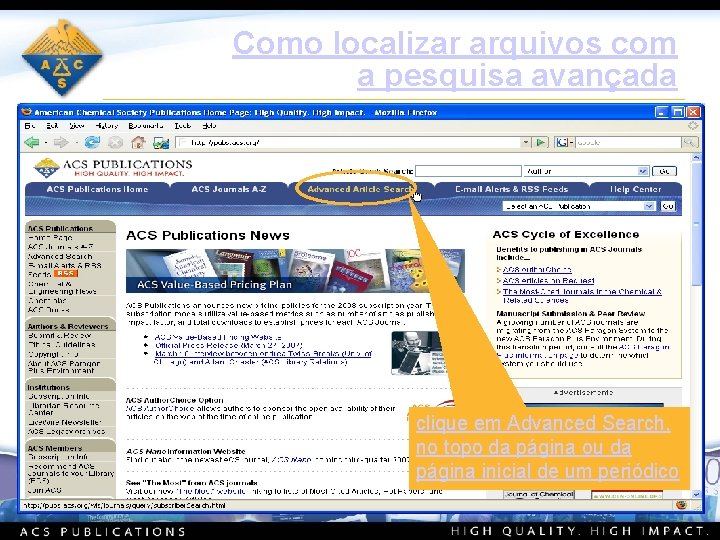Click Go beside Select an ACS Publication

pyautogui.click(x=668, y=206)
